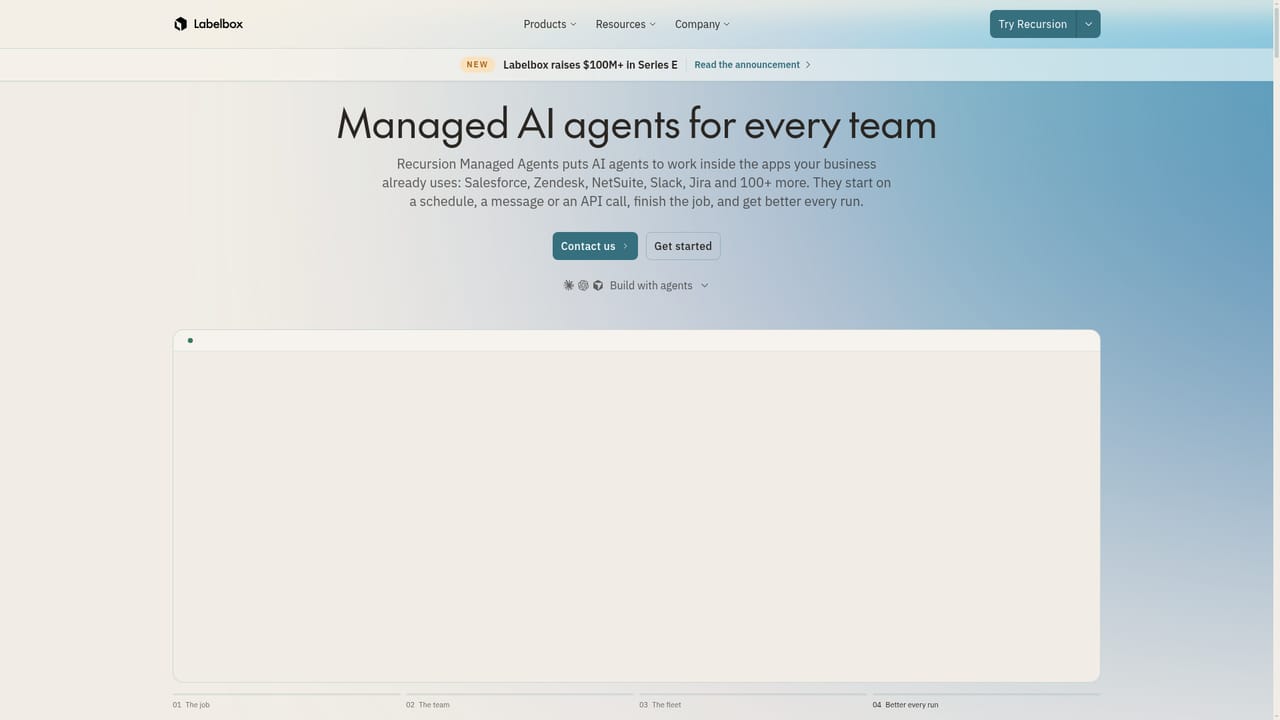The width and height of the screenshot is (1280, 720).
Task: Select the 01 The job tab
Action: (286, 700)
